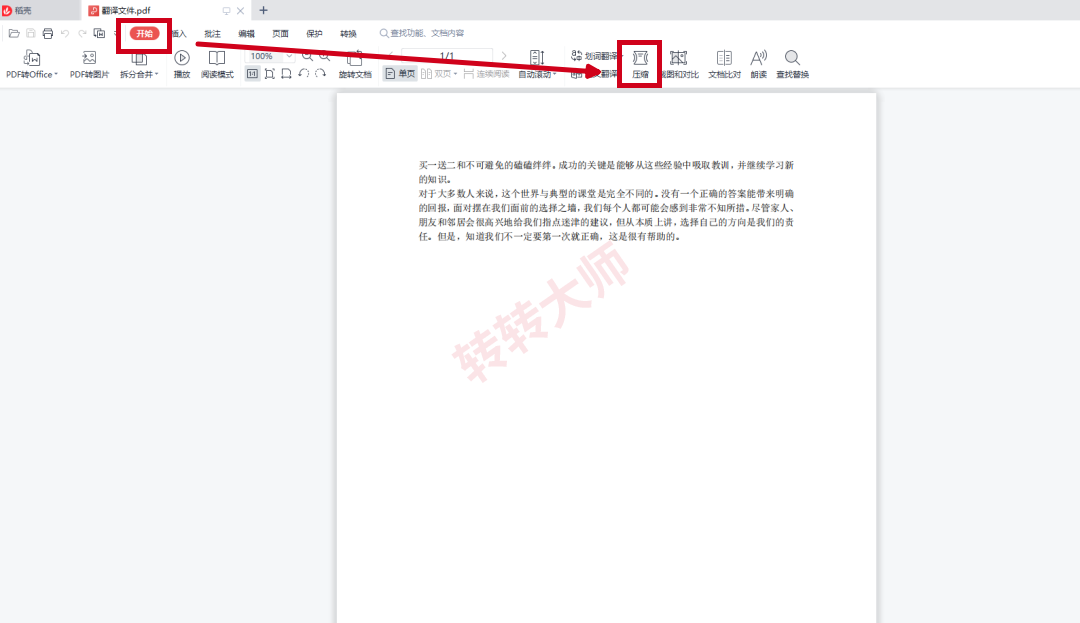Viewport: 1080px width, 623px height.
Task: Click the zoom out magnifier icon
Action: tap(307, 56)
